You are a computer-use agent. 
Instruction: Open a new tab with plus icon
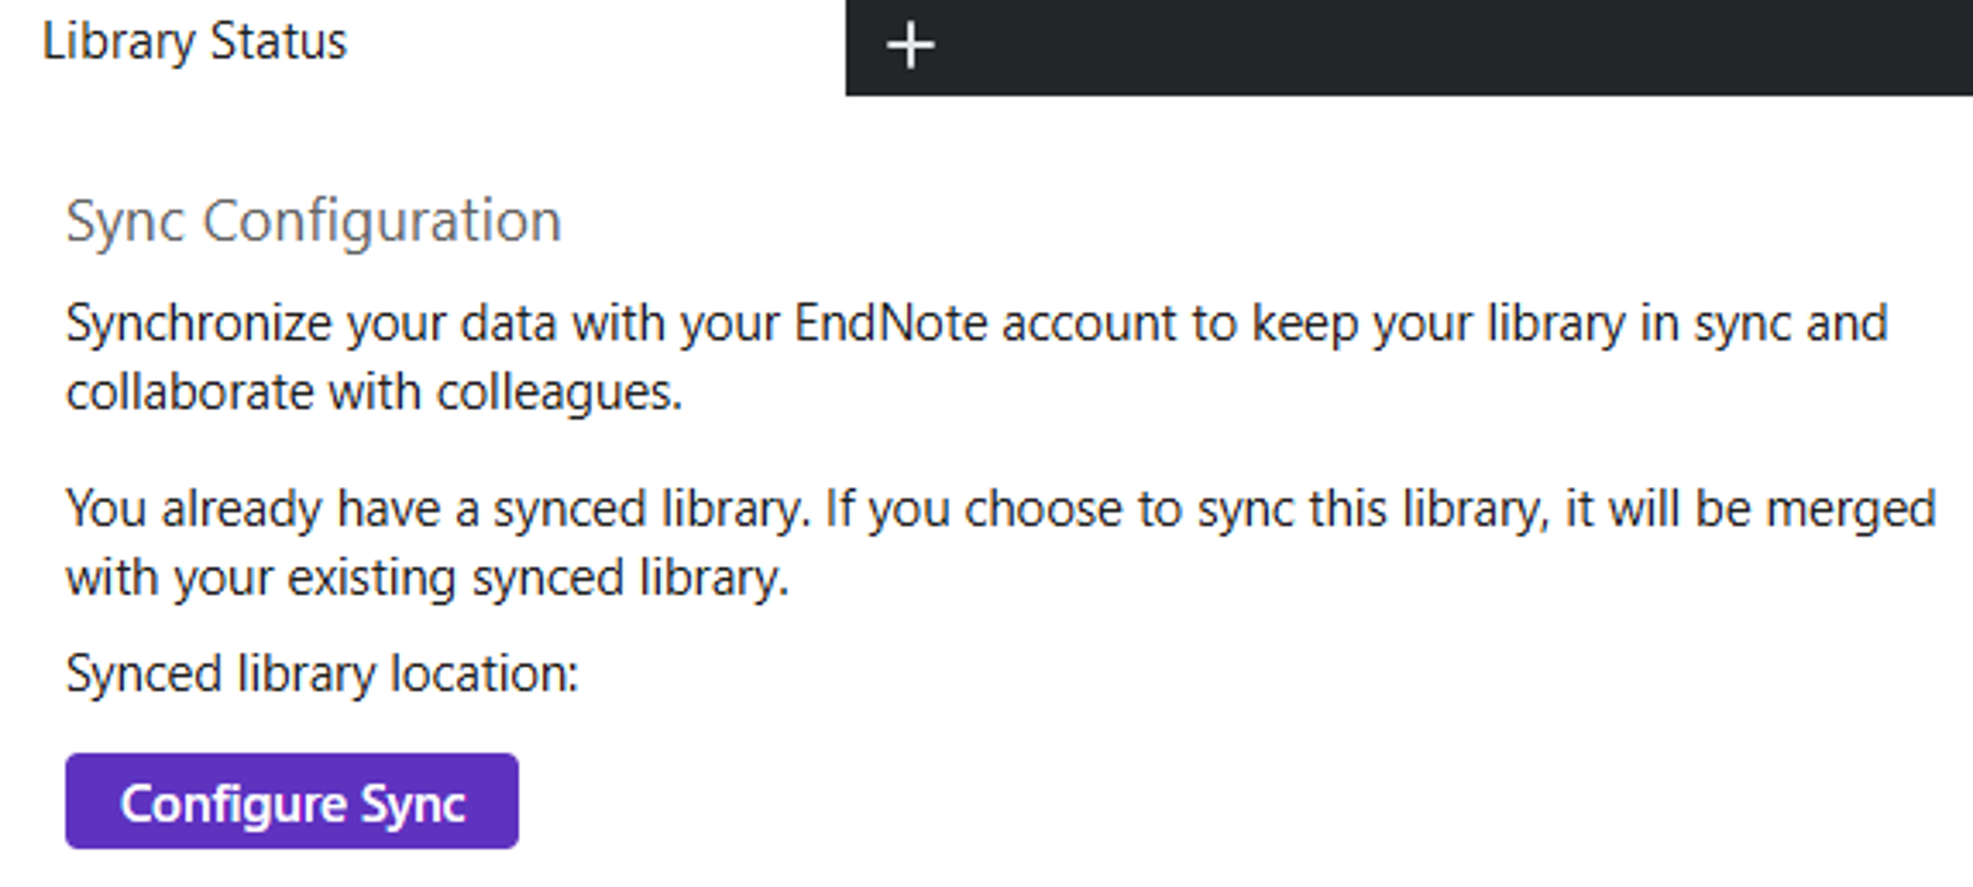click(x=910, y=46)
